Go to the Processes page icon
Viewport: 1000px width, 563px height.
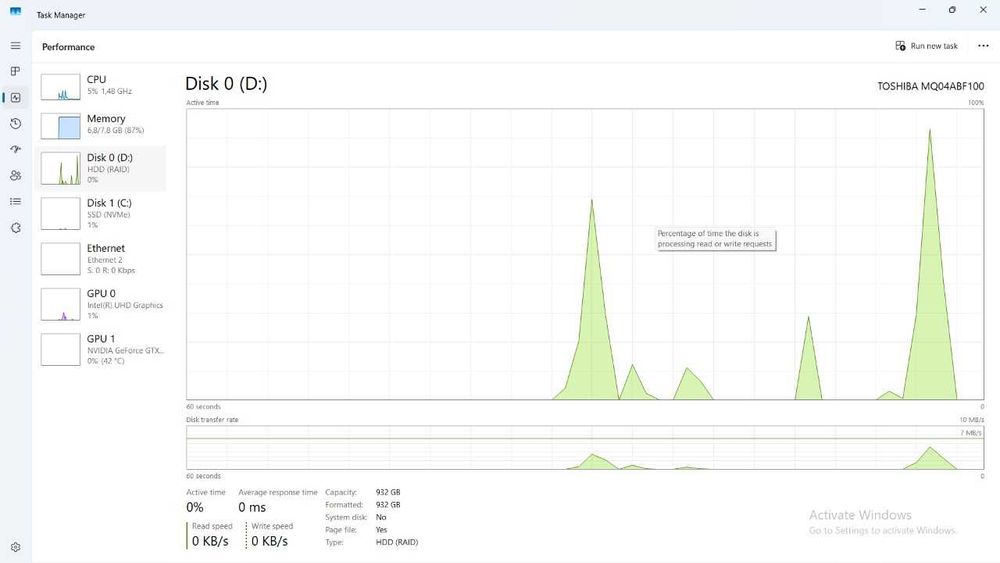(15, 71)
